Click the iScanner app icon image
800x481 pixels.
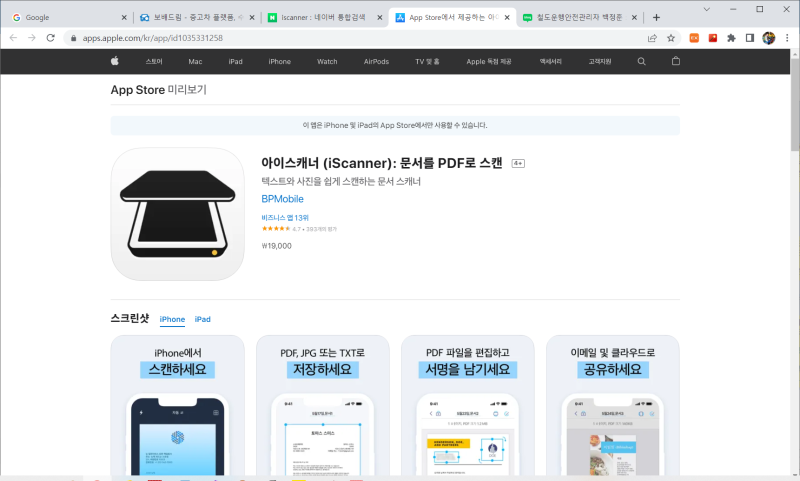[x=178, y=214]
